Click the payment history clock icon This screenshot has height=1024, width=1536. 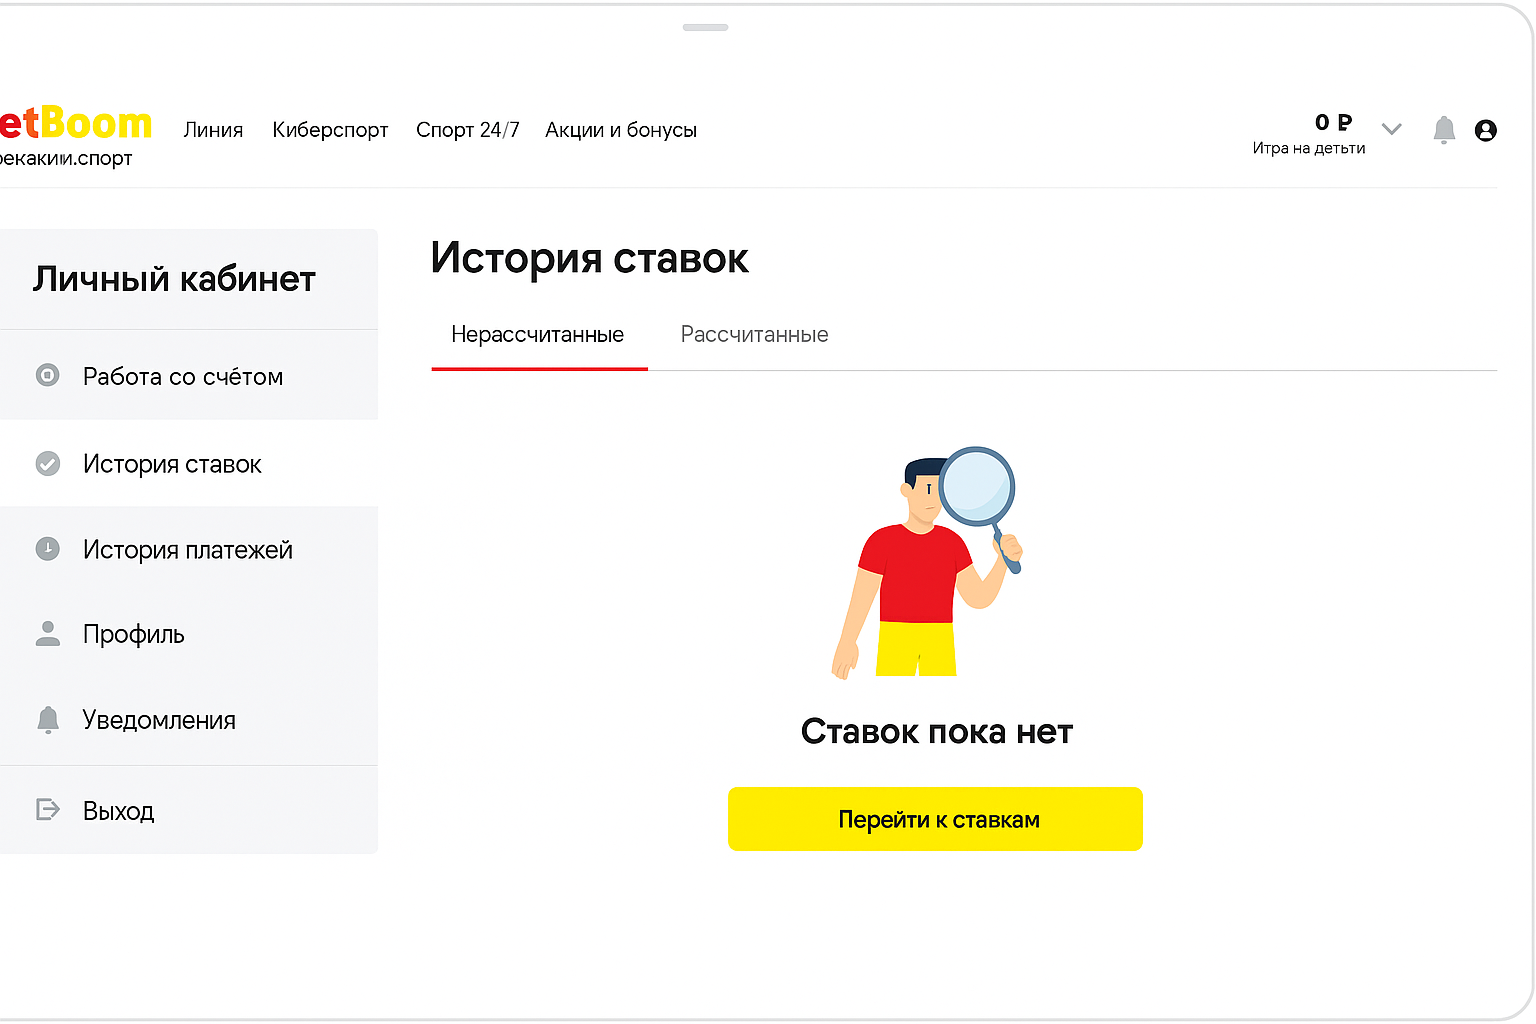click(47, 549)
